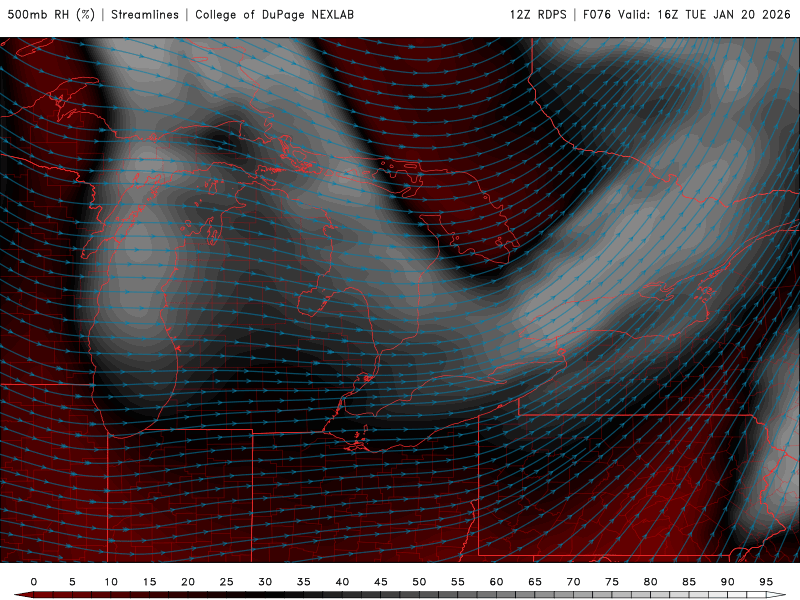Screen dimensions: 800x600
Task: Click the color bar label '20'
Action: (188, 582)
